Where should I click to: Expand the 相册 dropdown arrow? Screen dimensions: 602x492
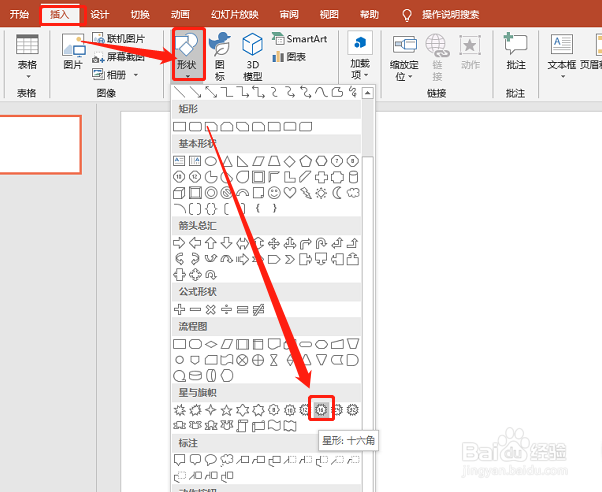tap(136, 75)
